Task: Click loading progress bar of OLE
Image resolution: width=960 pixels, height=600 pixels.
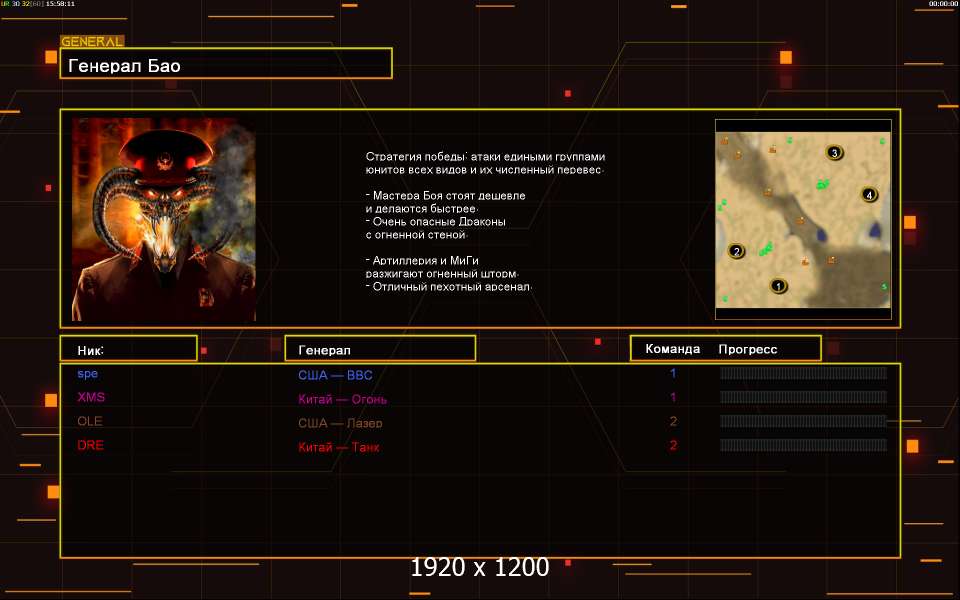Action: pos(803,421)
